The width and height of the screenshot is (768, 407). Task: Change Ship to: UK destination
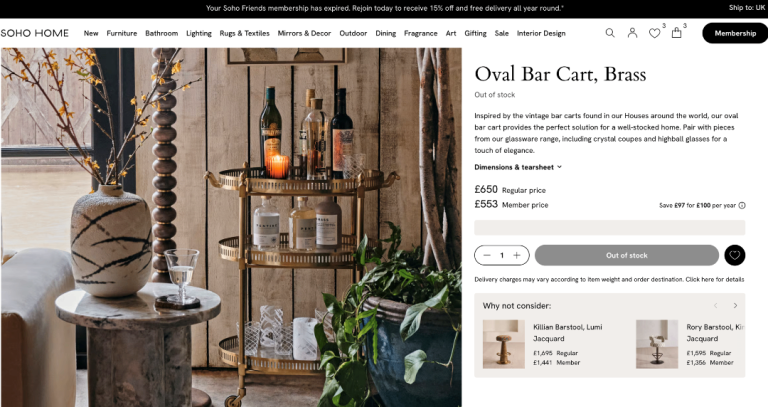coord(746,8)
